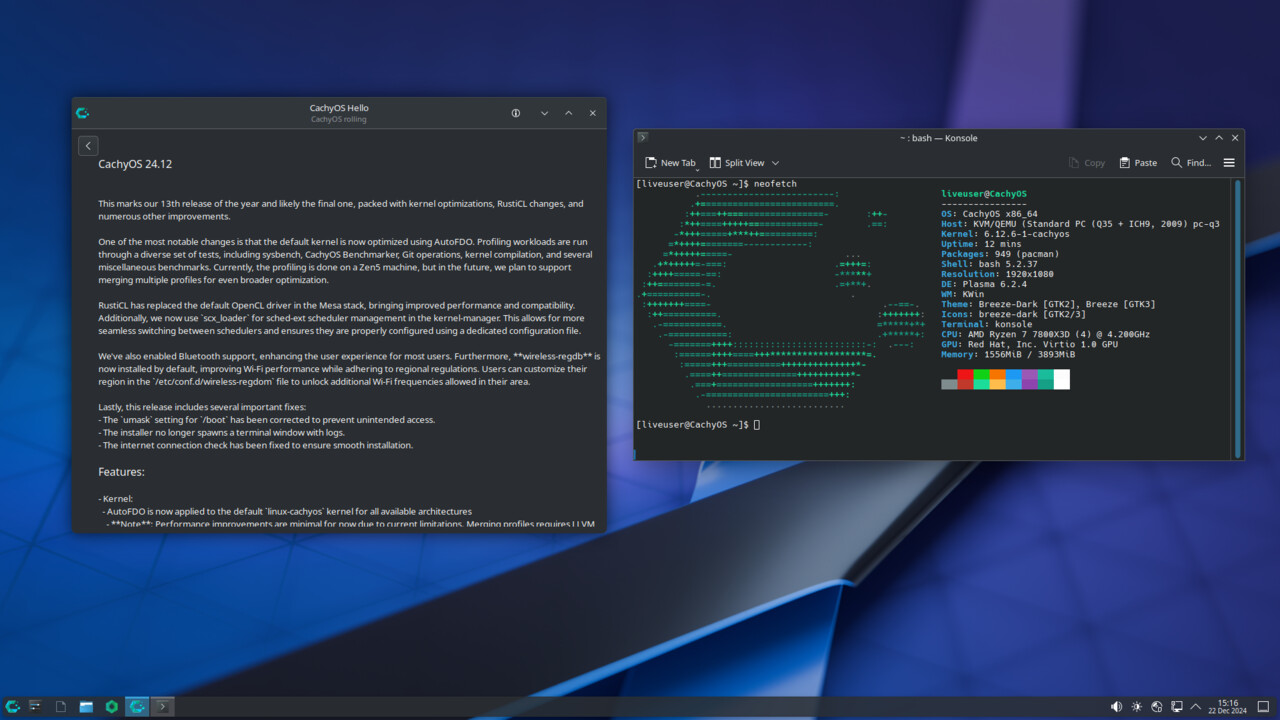Screen dimensions: 1280x720
Task: Click the blank document icon in taskbar
Action: 61,707
